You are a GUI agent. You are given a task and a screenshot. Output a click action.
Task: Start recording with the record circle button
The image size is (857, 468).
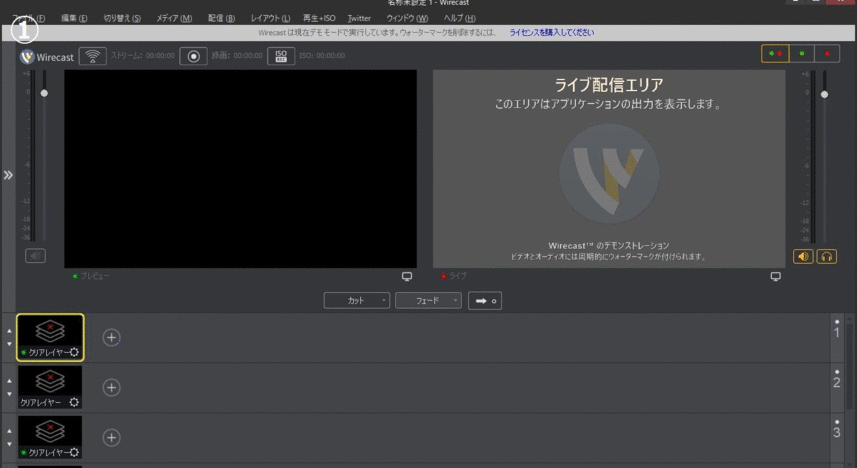pos(193,56)
